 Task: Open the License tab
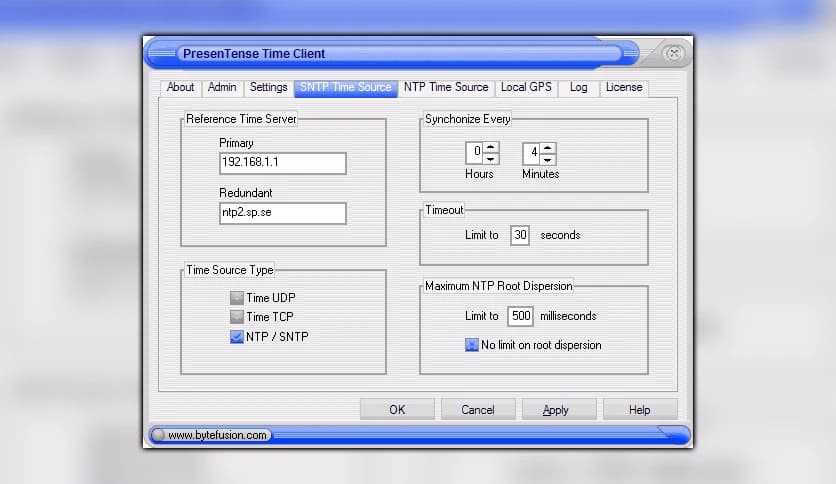pyautogui.click(x=624, y=87)
